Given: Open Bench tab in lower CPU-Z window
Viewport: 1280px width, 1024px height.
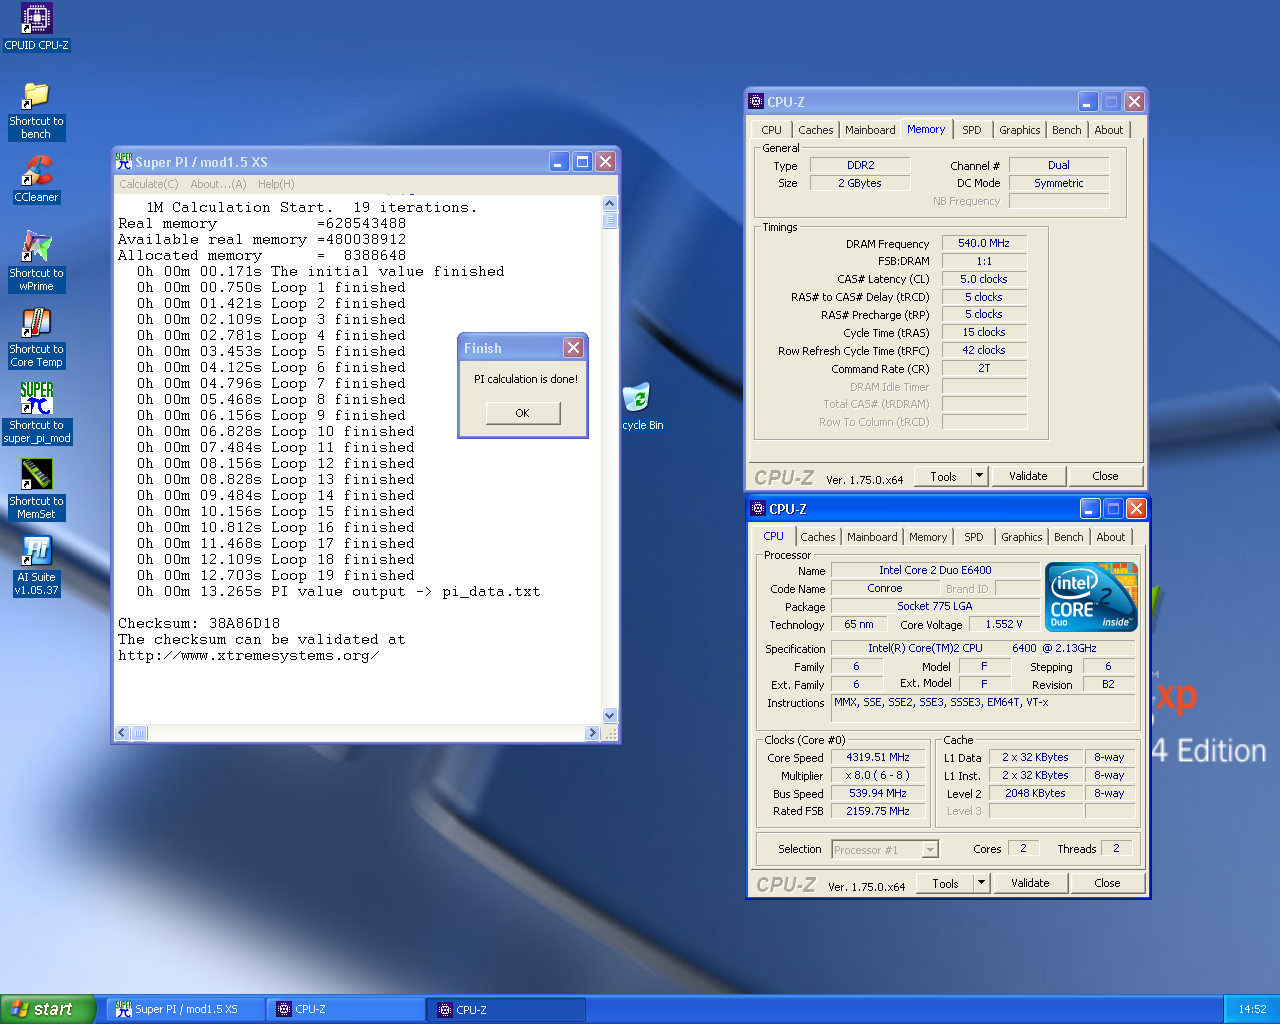Looking at the screenshot, I should (x=1069, y=537).
